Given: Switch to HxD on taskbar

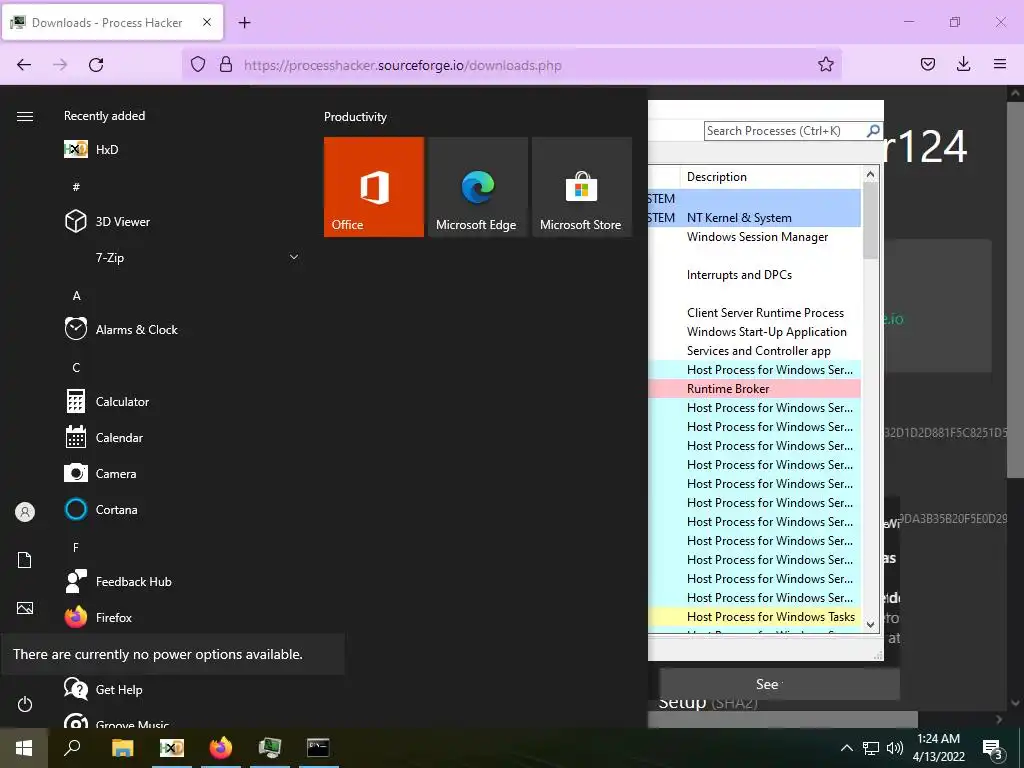Looking at the screenshot, I should (x=172, y=748).
